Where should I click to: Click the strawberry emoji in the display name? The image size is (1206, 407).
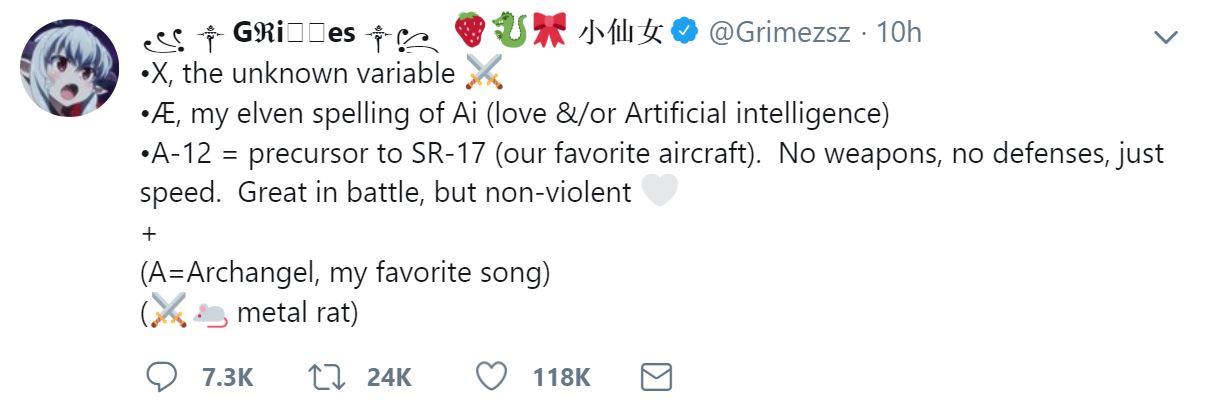(x=468, y=32)
